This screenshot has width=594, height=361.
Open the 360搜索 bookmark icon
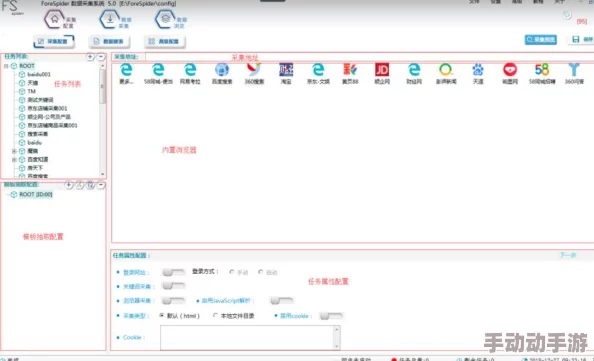tap(254, 70)
